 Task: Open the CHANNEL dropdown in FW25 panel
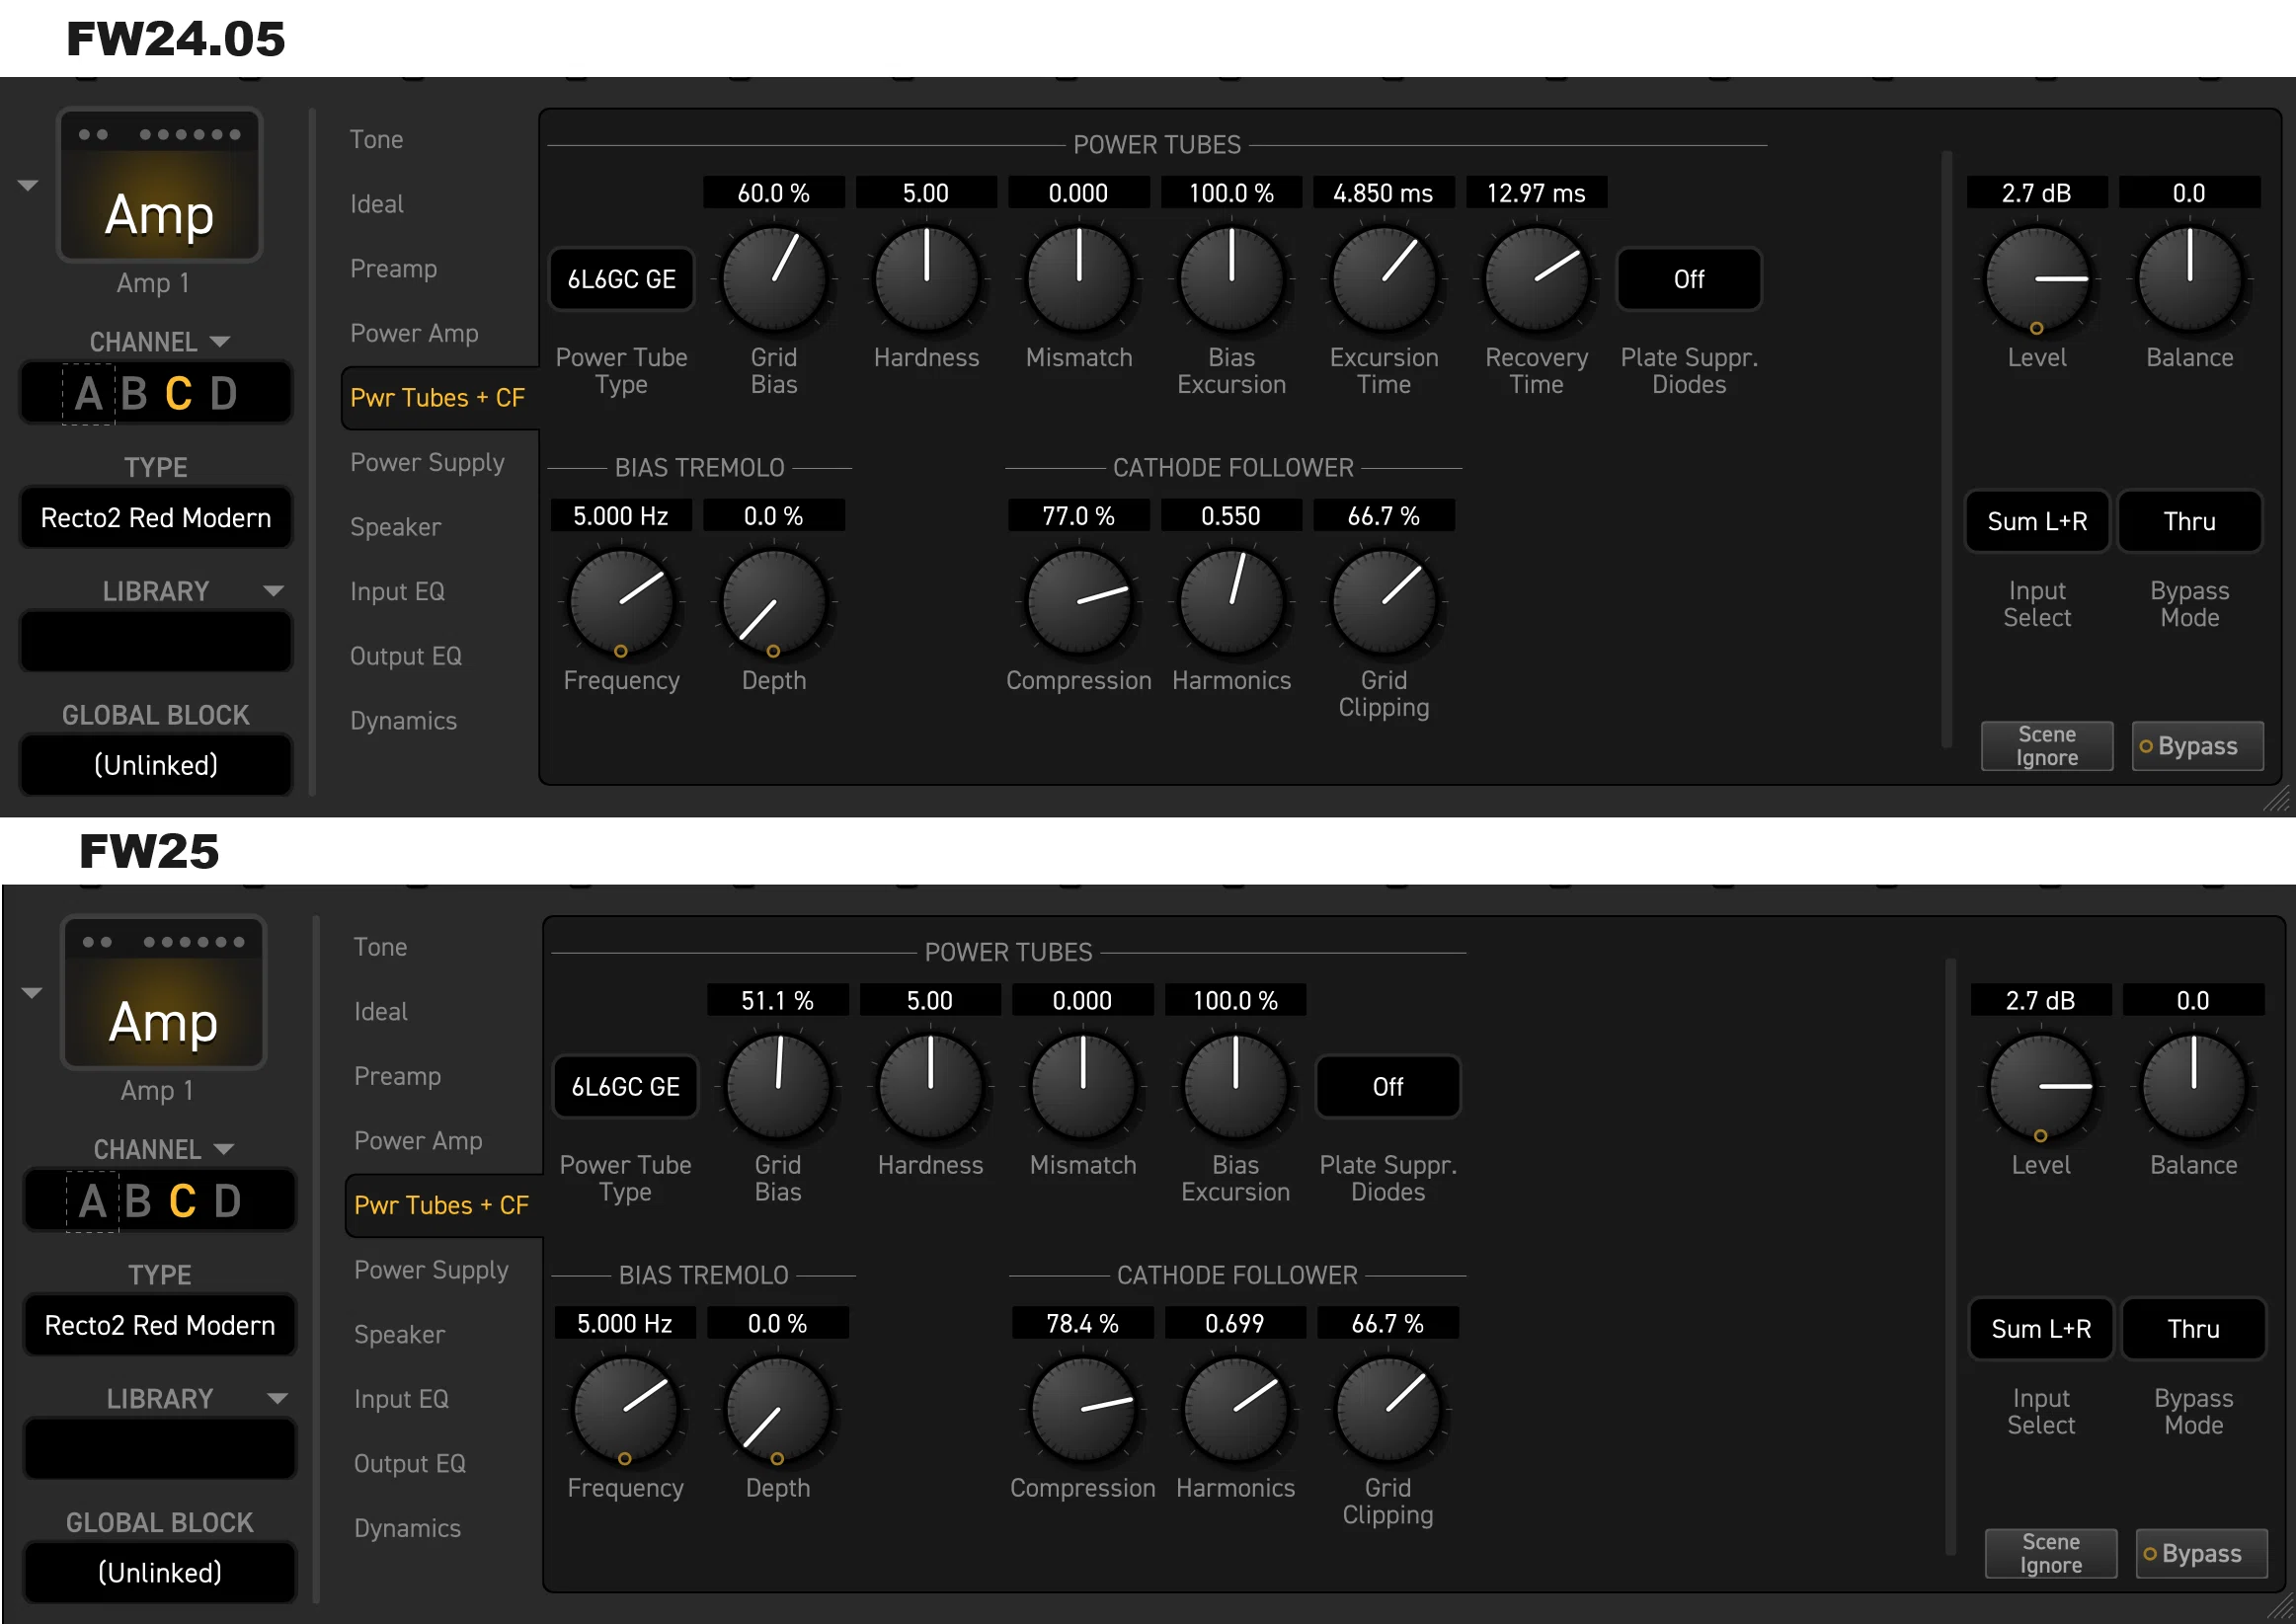[x=224, y=1149]
